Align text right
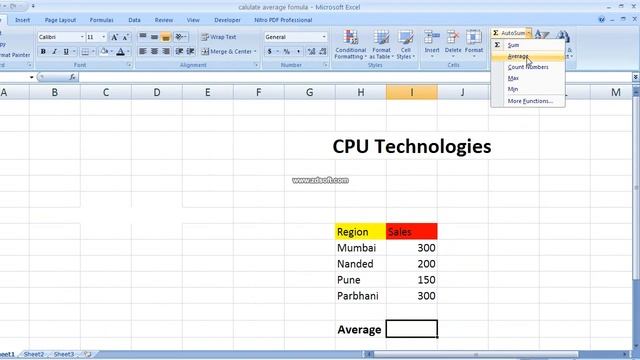The height and width of the screenshot is (360, 640). [x=165, y=51]
